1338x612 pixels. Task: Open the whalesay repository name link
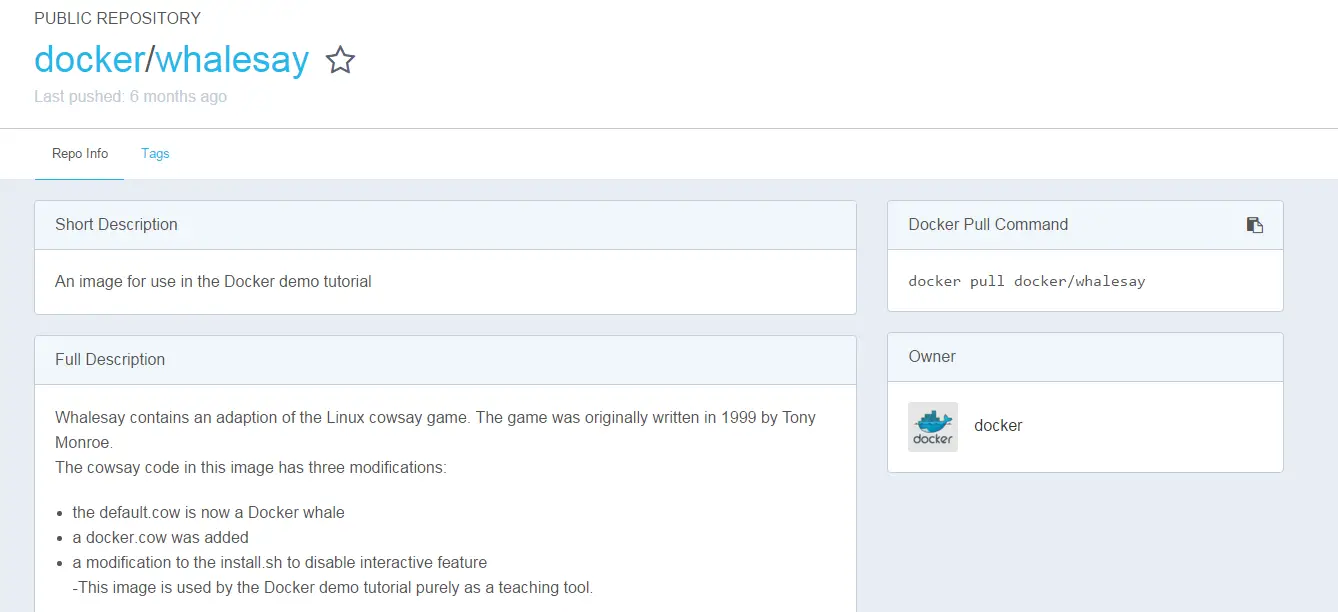coord(233,60)
